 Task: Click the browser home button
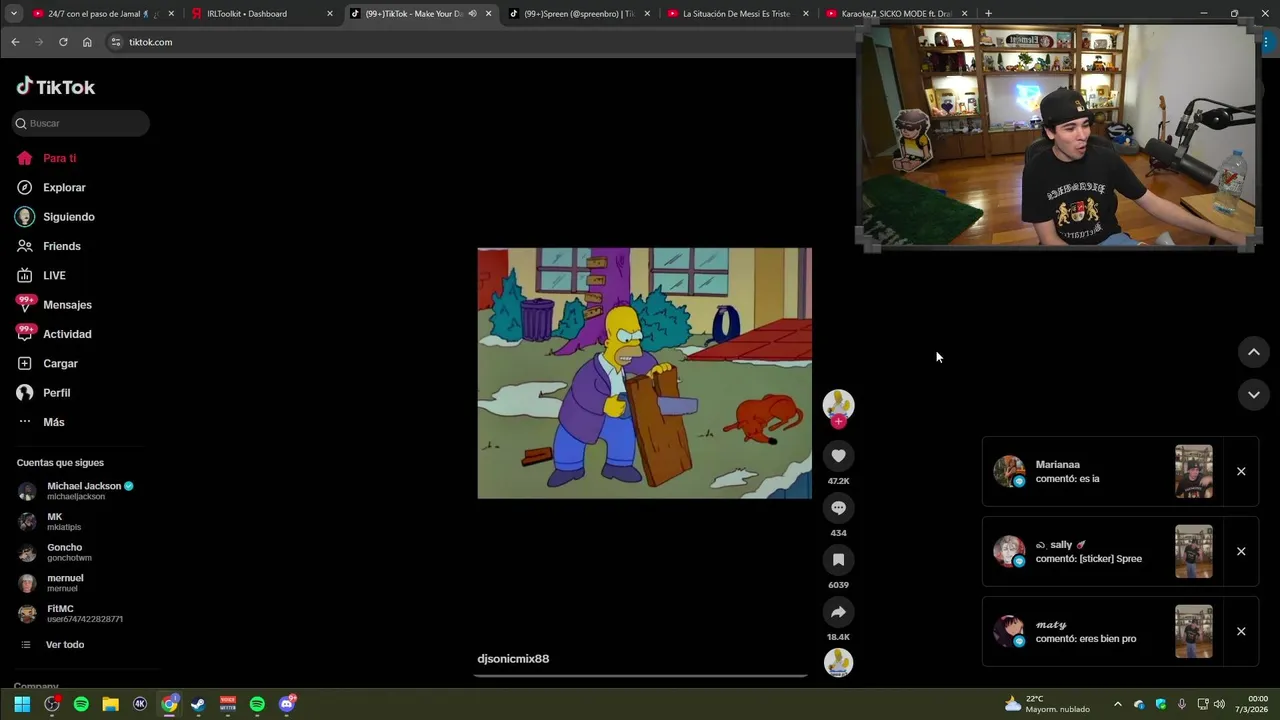(87, 42)
